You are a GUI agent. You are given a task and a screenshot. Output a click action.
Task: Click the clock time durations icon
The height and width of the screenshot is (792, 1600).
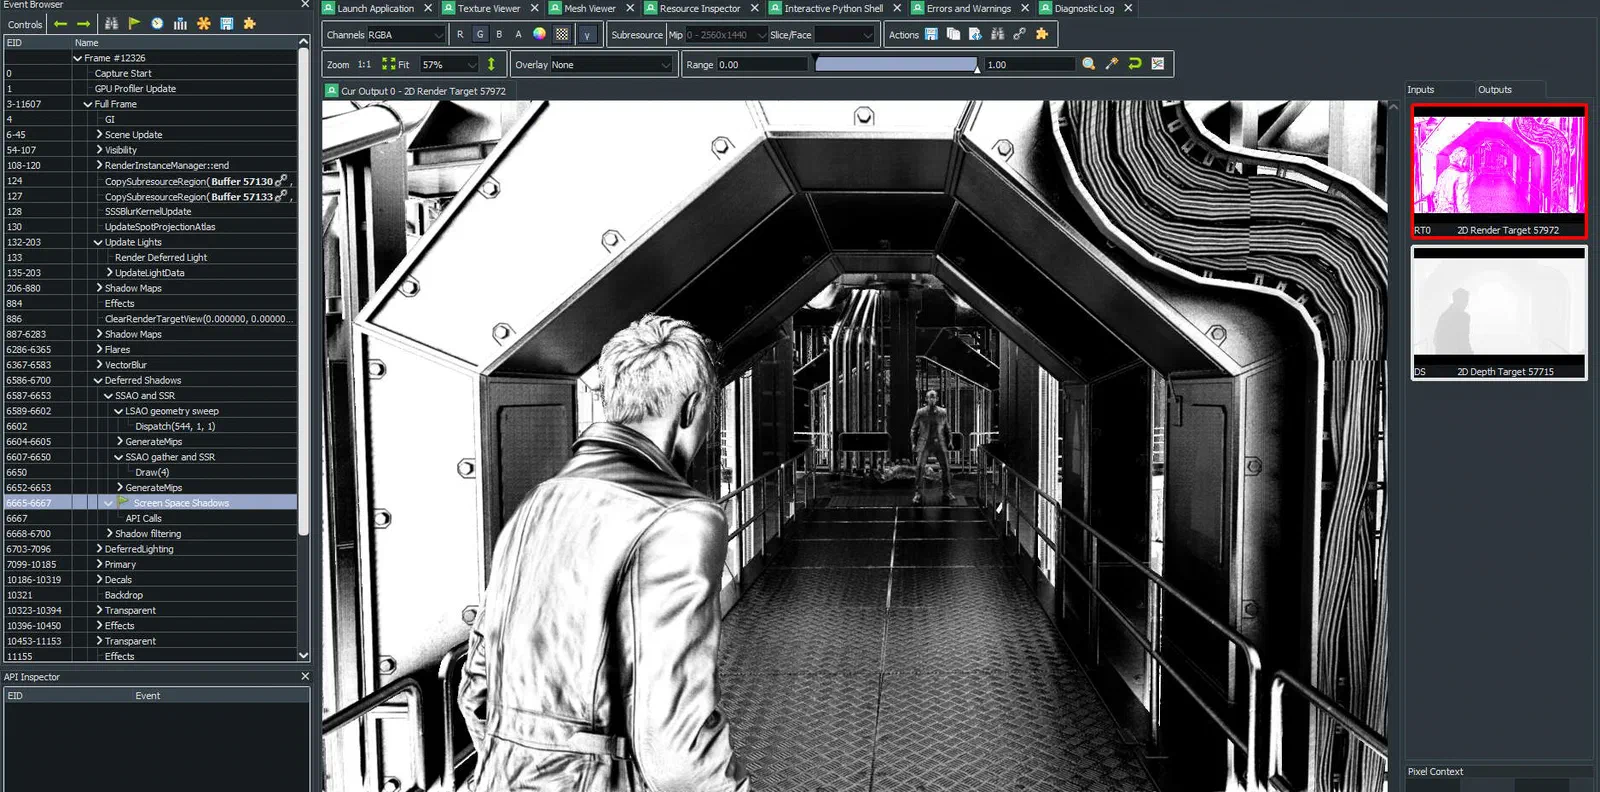(x=157, y=23)
